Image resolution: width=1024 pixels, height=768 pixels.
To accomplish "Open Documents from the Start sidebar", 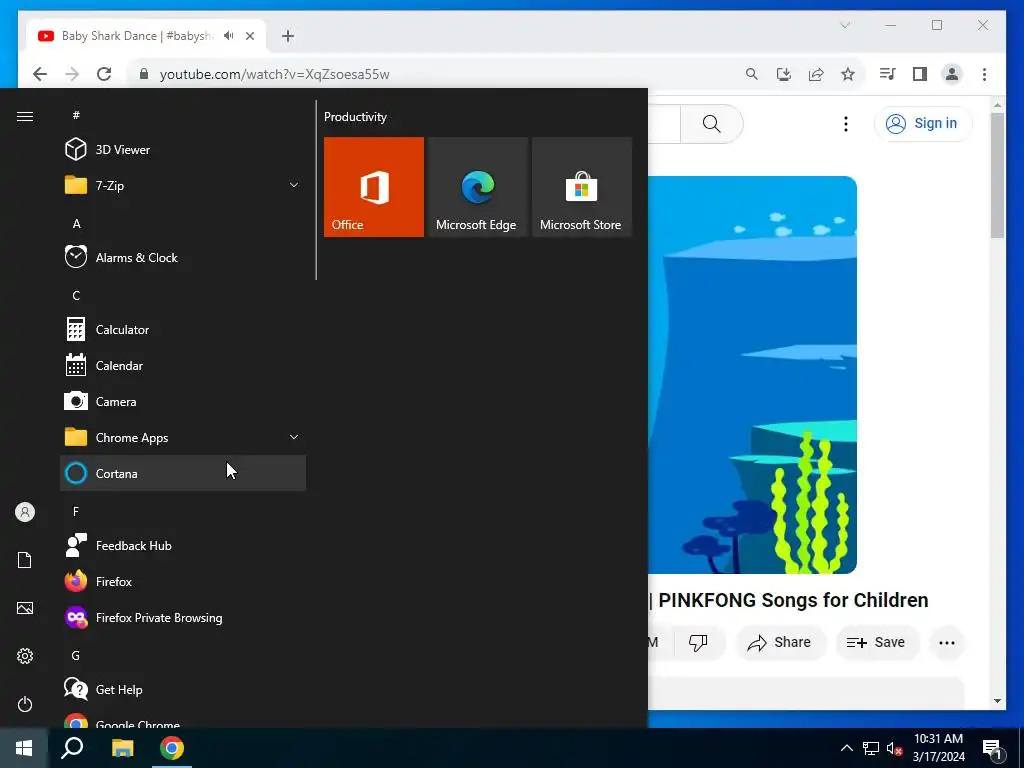I will tap(25, 560).
